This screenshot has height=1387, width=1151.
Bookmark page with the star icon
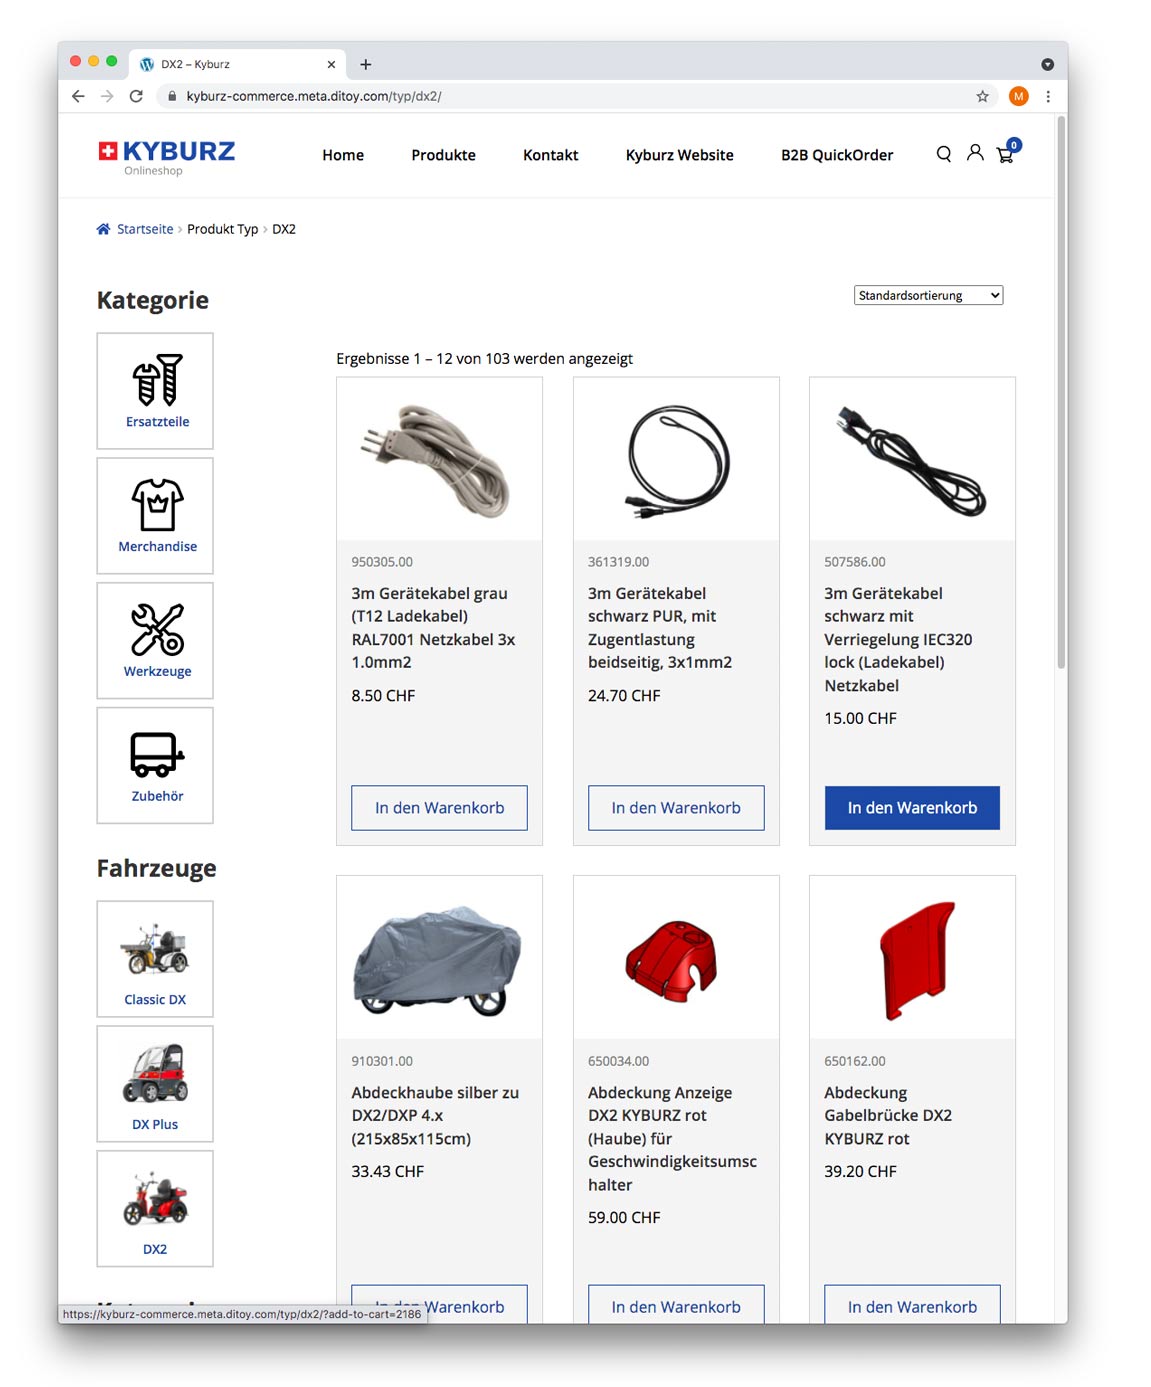click(982, 96)
